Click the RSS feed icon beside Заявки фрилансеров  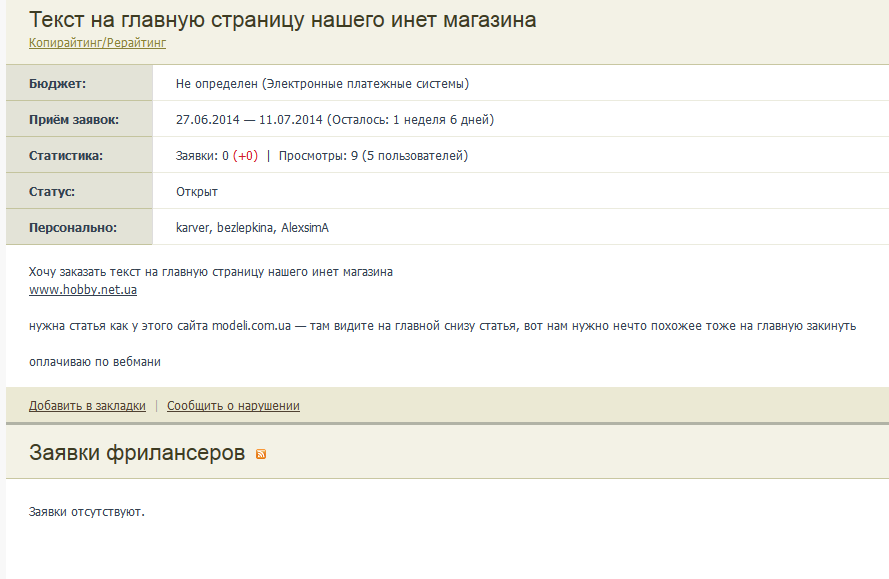tap(261, 455)
